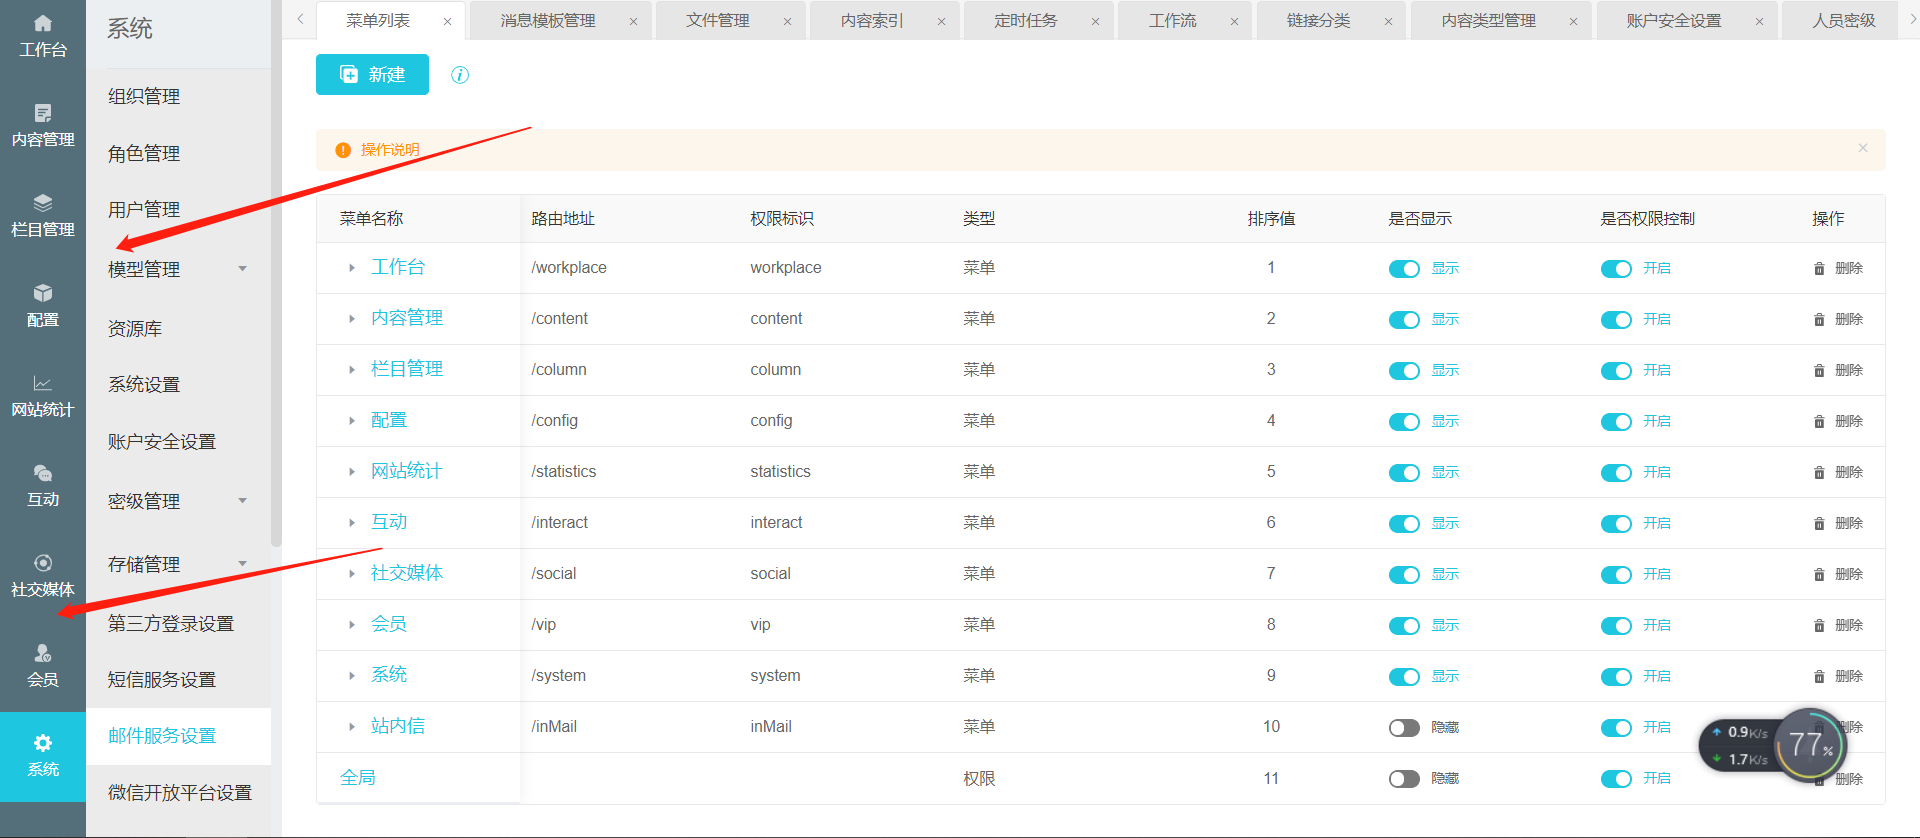Open the 社交媒体 sidebar icon
Screen dimensions: 1920x838
coord(42,564)
